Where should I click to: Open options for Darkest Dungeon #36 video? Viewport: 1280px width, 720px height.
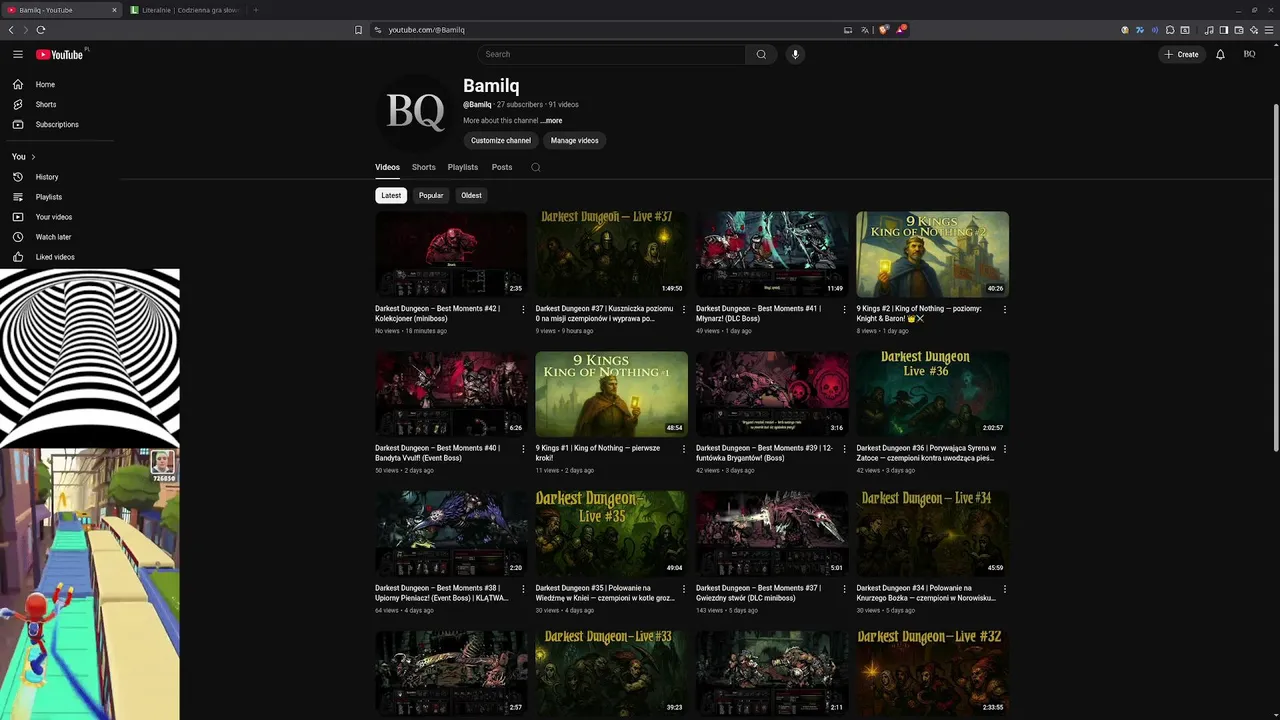(1005, 450)
